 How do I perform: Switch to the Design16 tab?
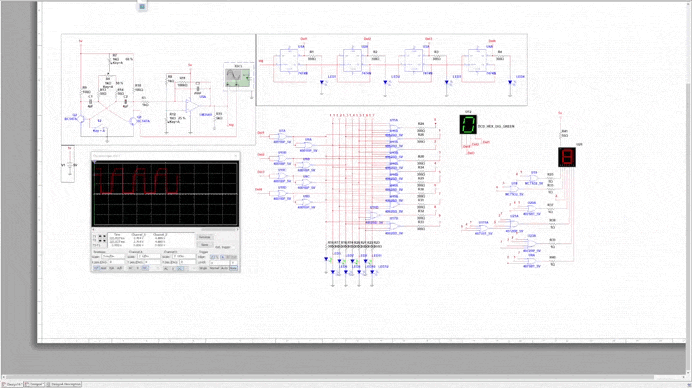[x=12, y=384]
